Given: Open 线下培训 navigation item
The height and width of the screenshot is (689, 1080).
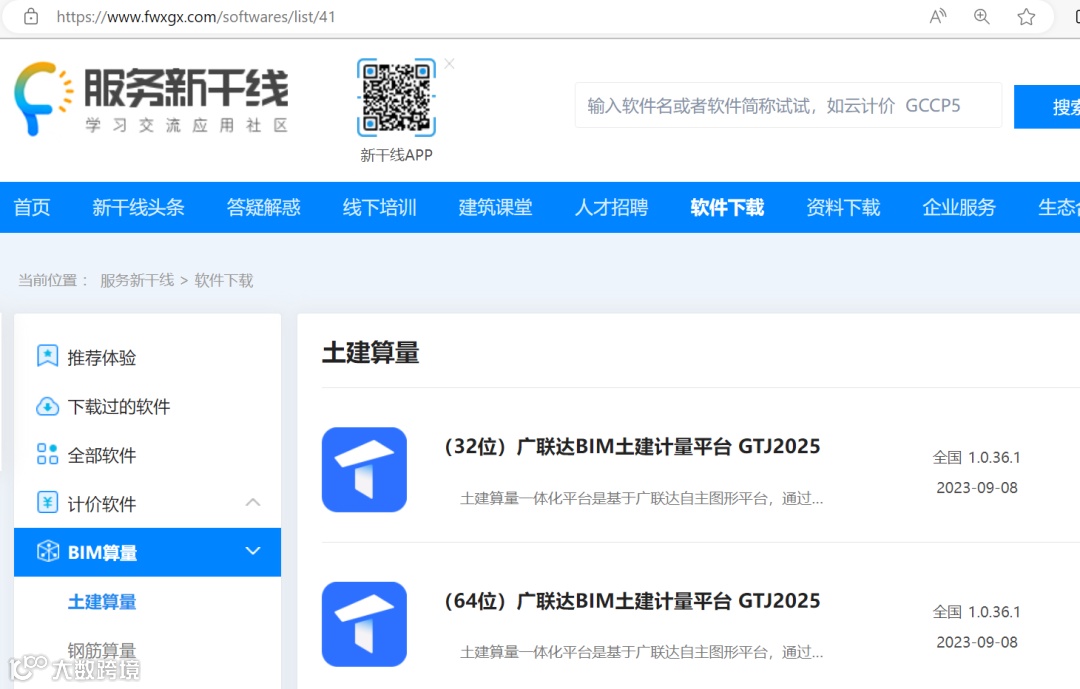Looking at the screenshot, I should click(380, 207).
